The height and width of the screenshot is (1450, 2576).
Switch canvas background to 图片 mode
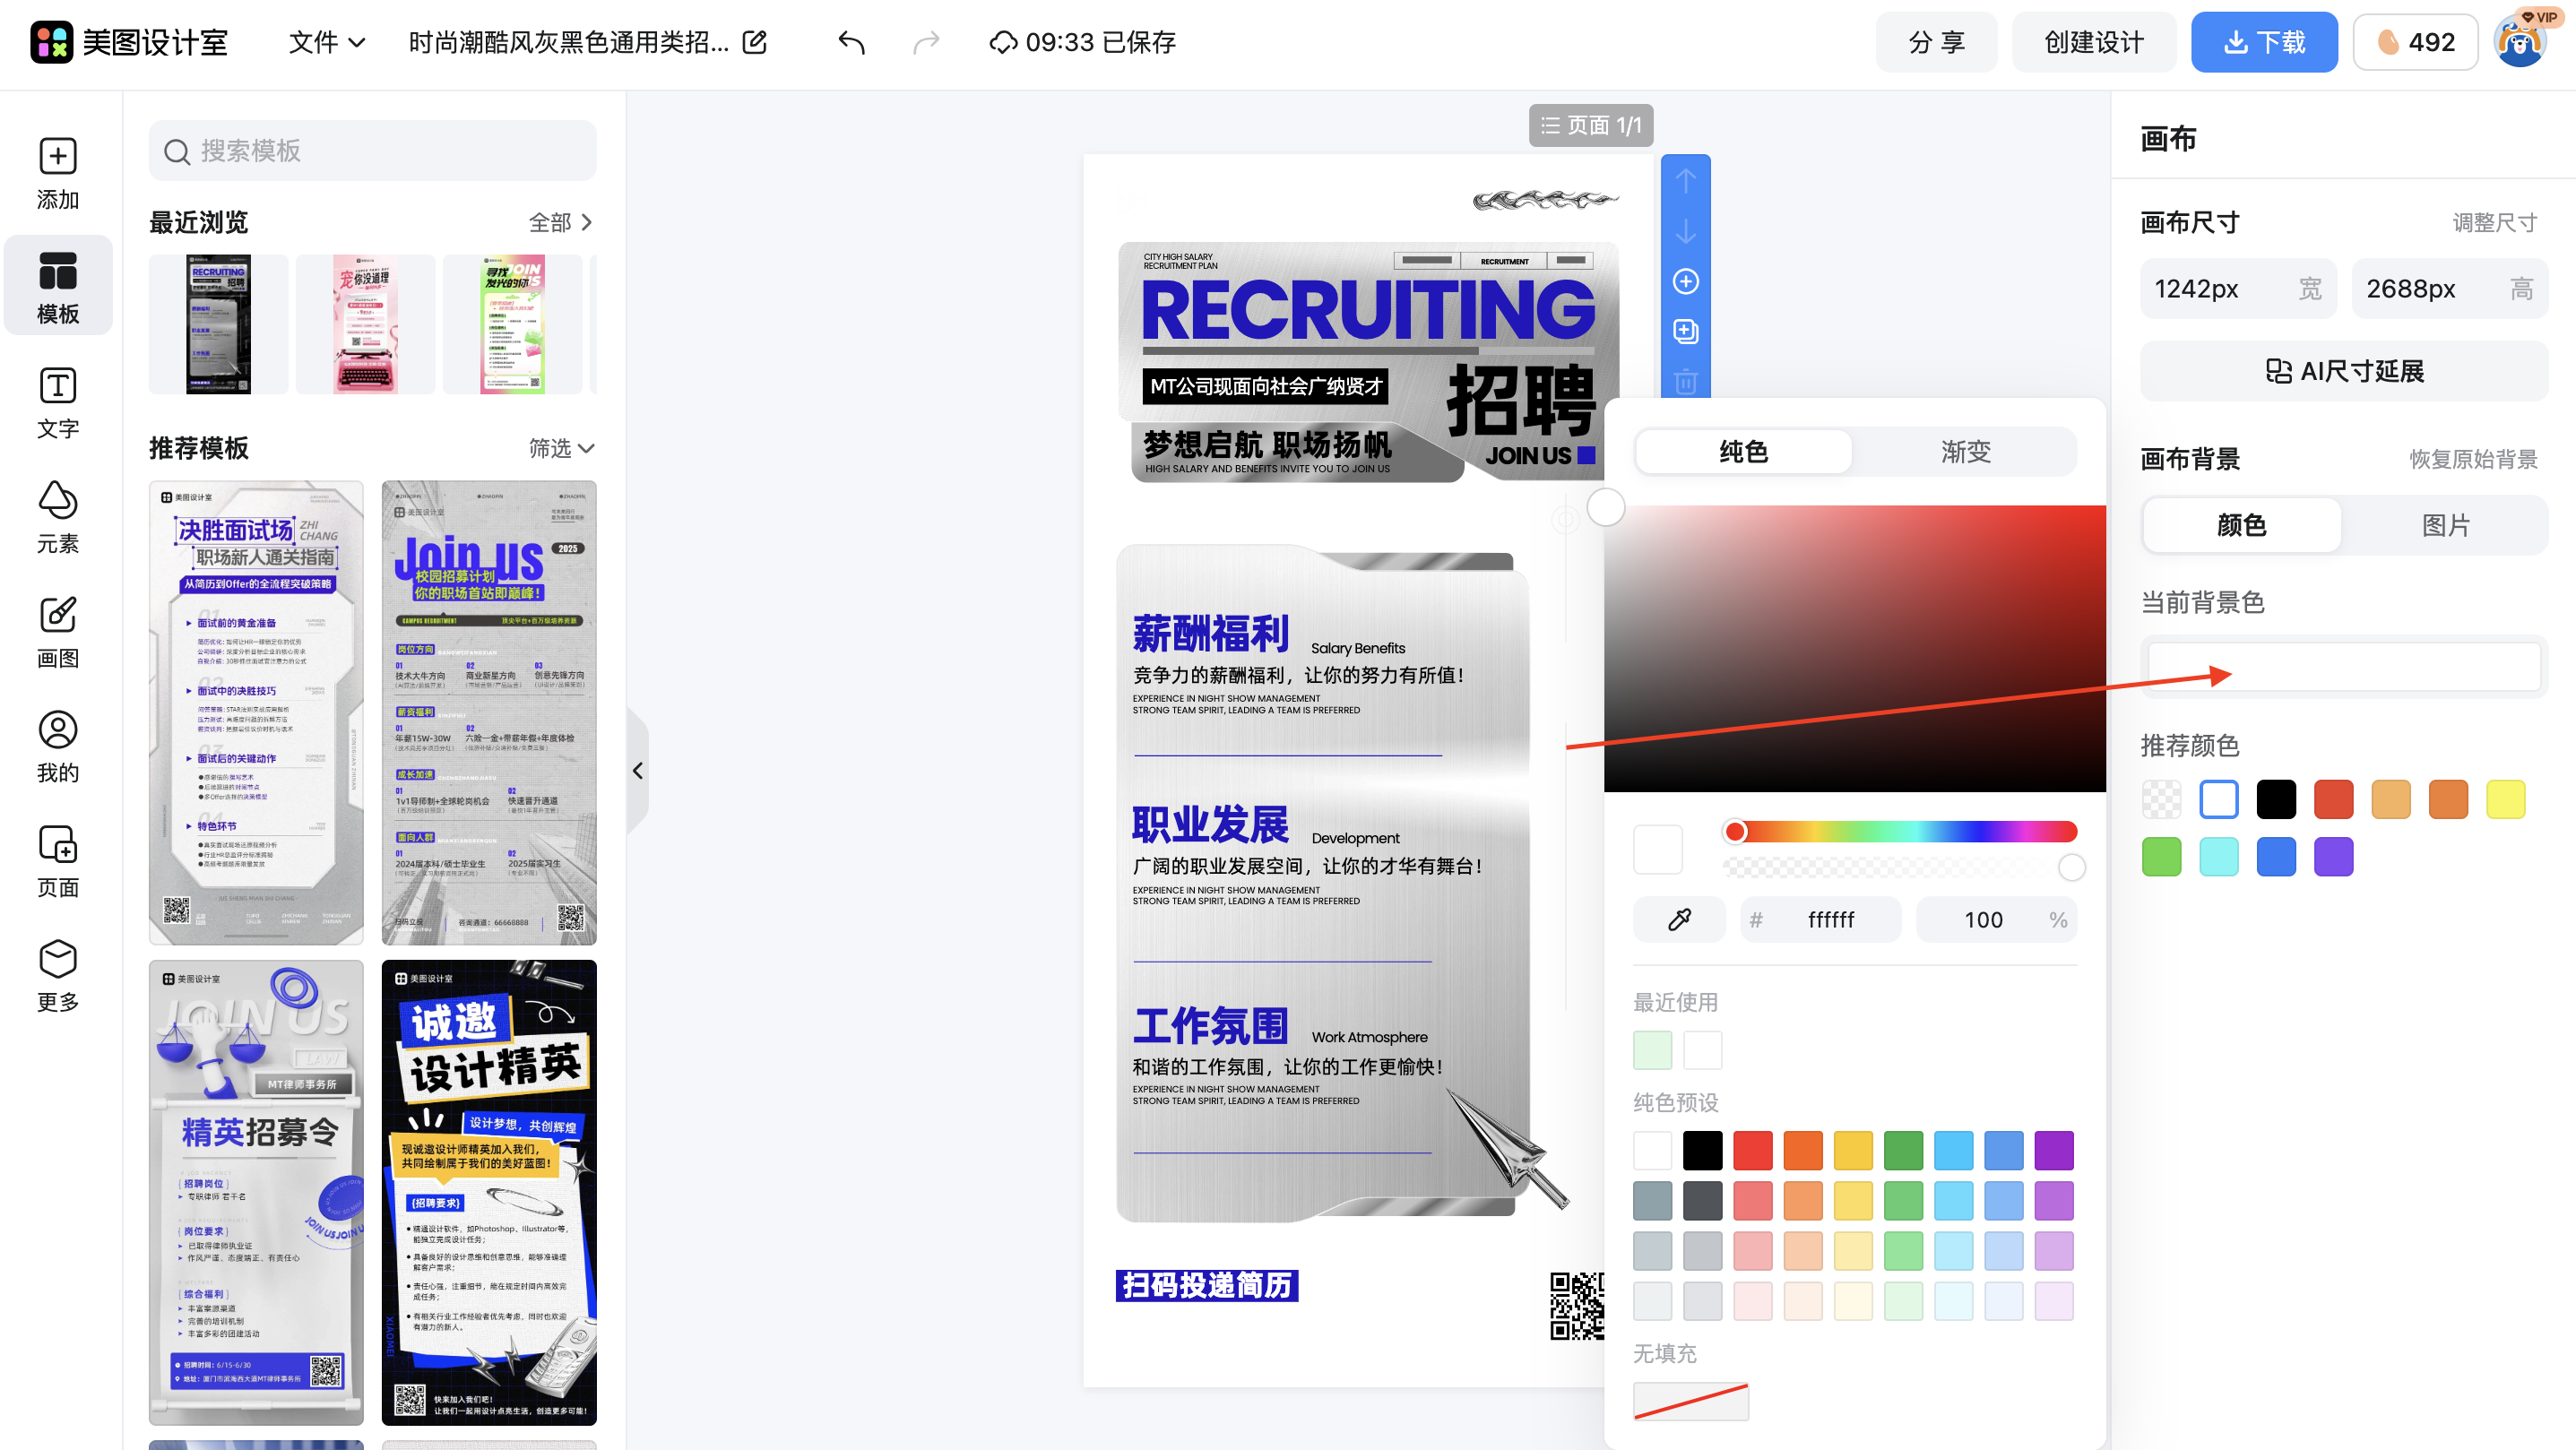click(x=2447, y=524)
